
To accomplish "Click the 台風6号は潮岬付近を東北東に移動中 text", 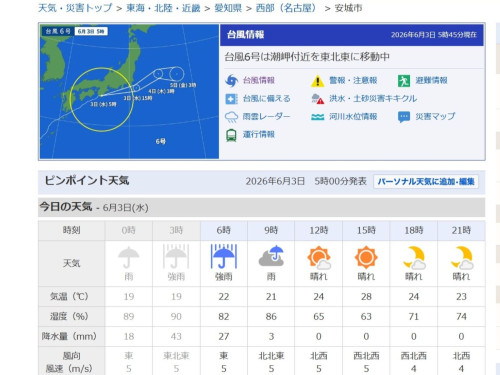I will click(307, 57).
